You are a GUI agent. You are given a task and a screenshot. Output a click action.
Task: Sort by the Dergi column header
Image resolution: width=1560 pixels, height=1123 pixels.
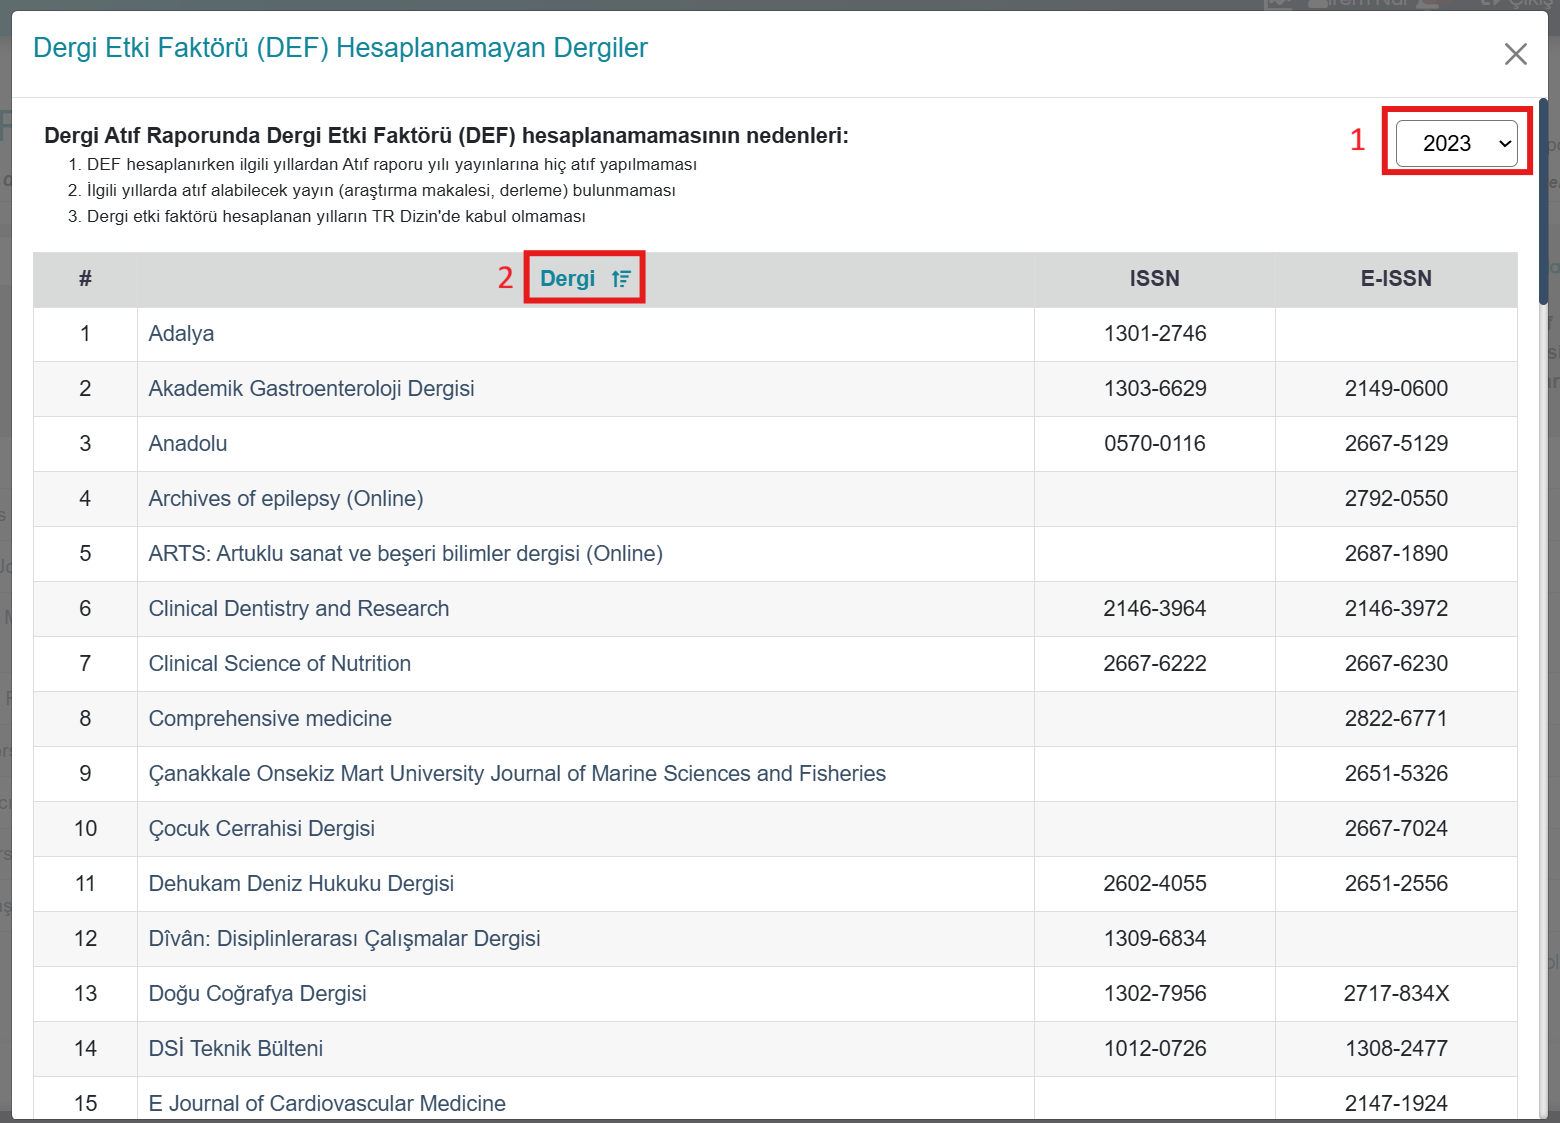click(x=567, y=279)
